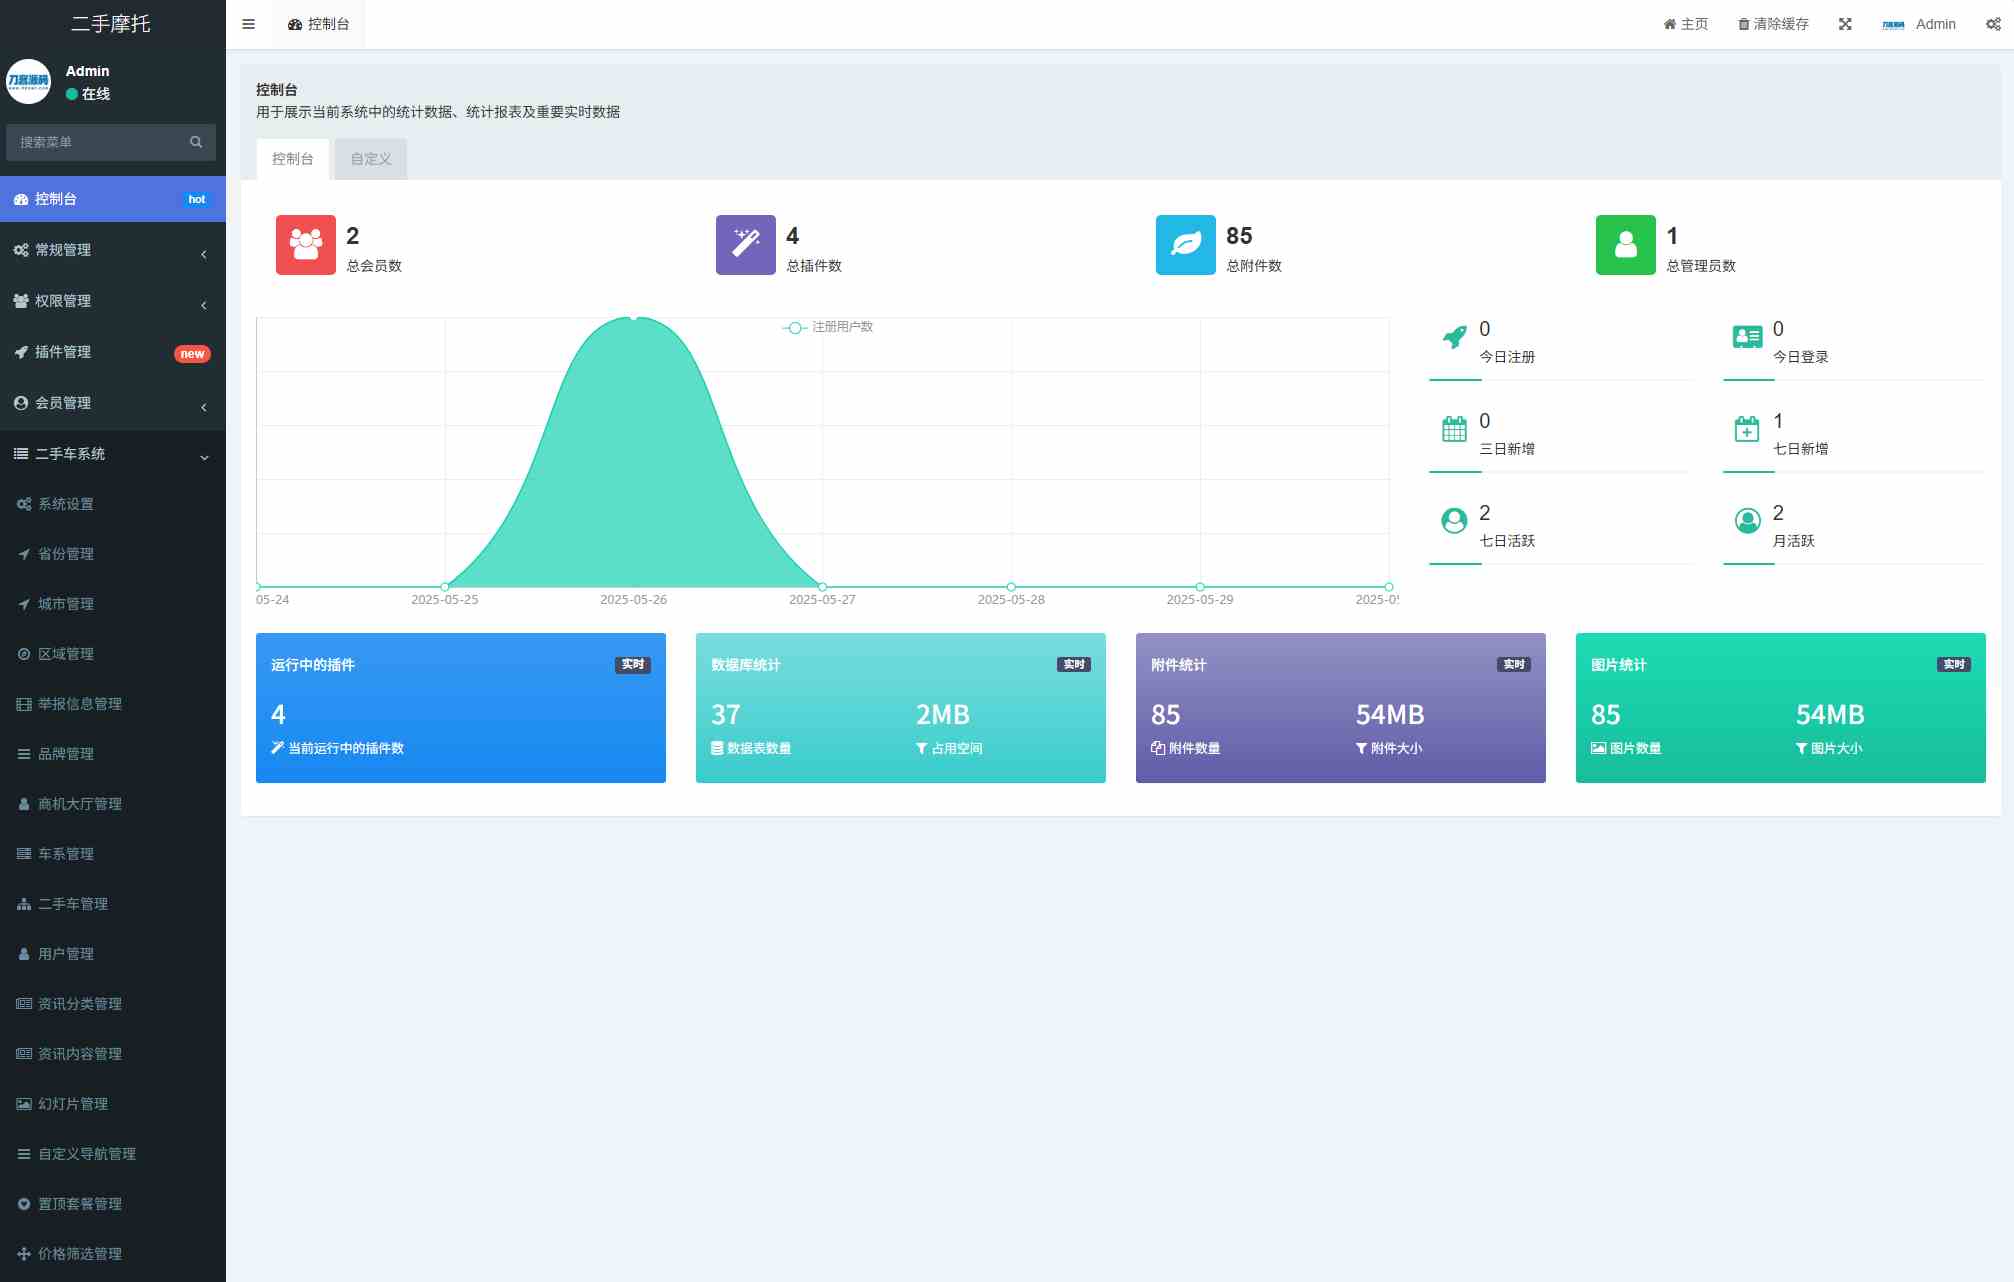Screen dimensions: 2014x1282
Task: Toggle the 注册用户数 chart legend
Action: coord(828,327)
